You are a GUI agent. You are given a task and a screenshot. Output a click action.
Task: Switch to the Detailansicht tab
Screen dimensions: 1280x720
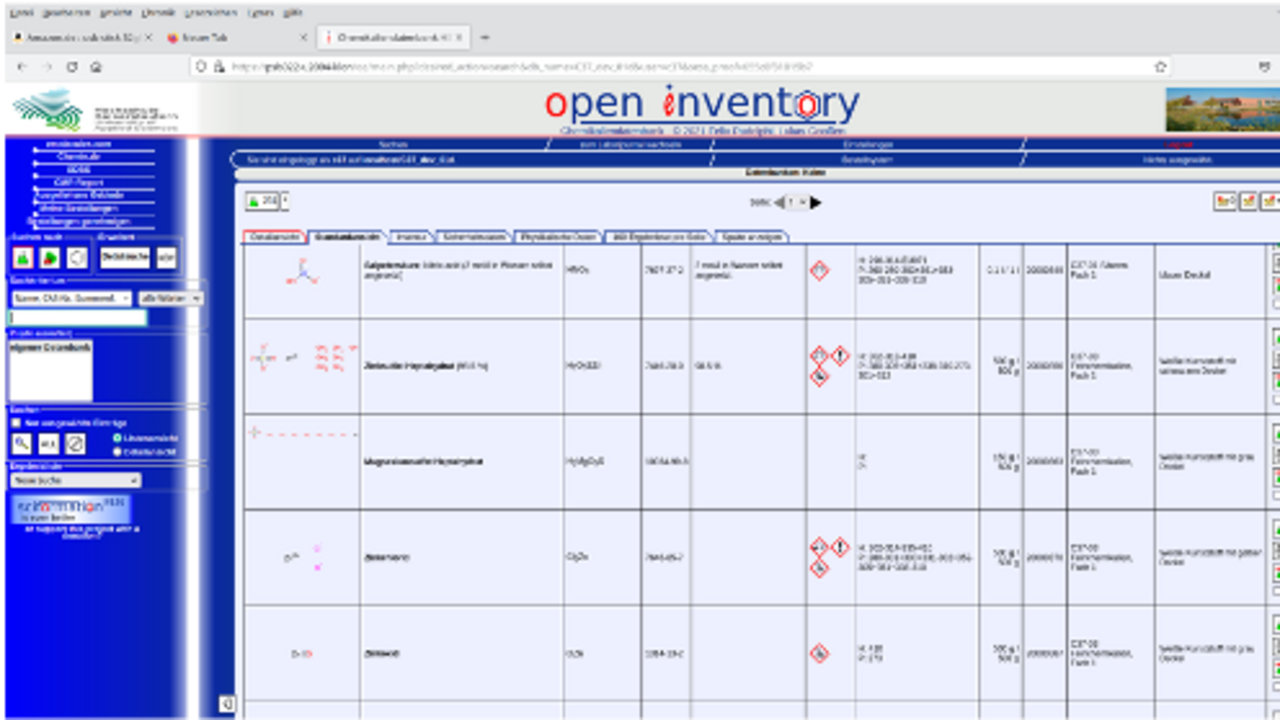click(x=273, y=237)
